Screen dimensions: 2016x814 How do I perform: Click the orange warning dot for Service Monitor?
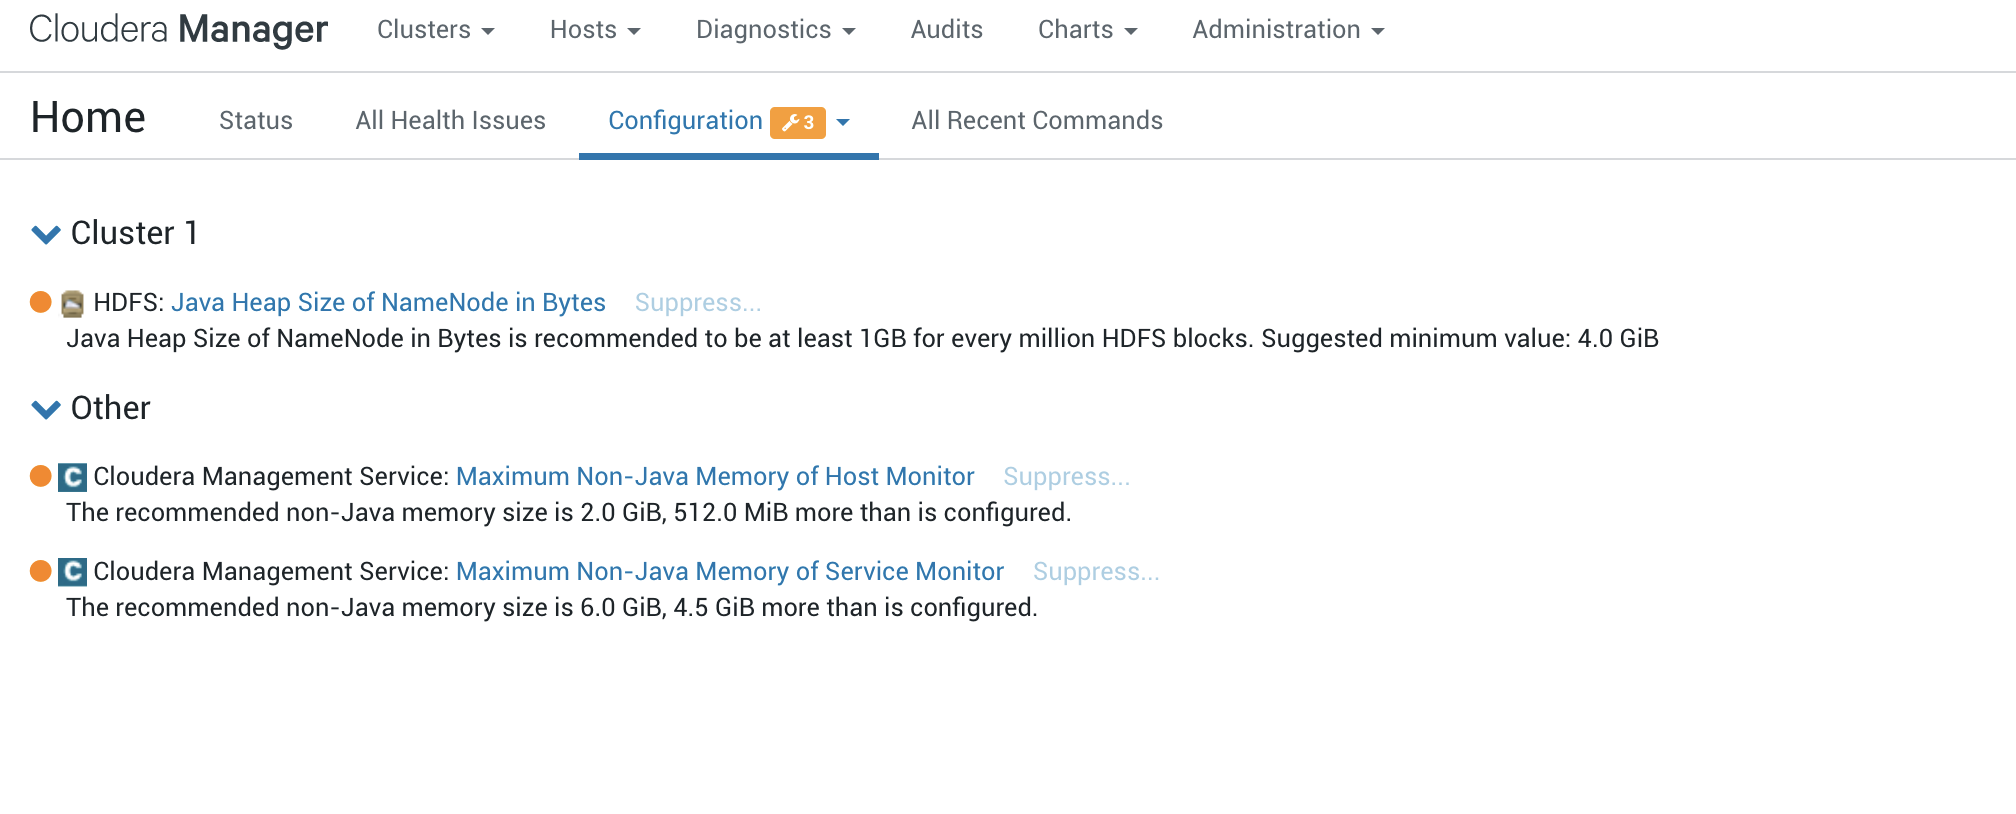click(41, 571)
